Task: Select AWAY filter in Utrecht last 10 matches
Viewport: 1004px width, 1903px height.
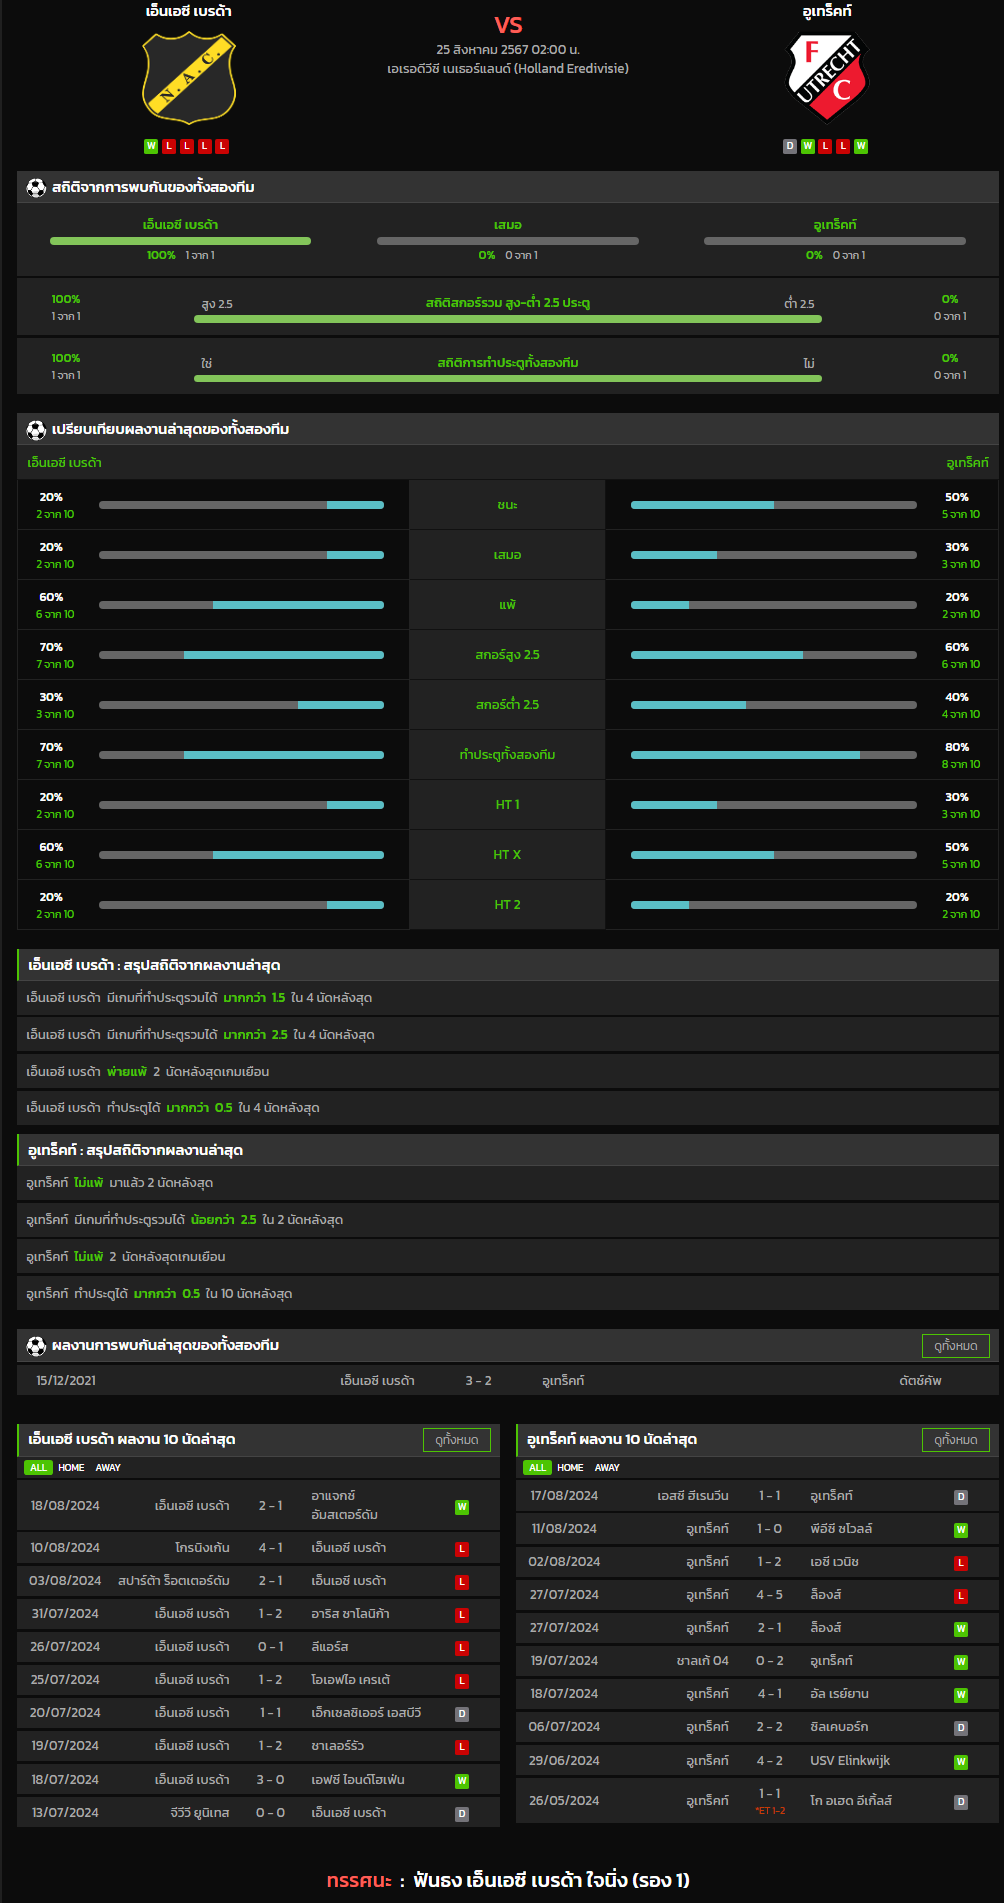Action: [x=607, y=1468]
